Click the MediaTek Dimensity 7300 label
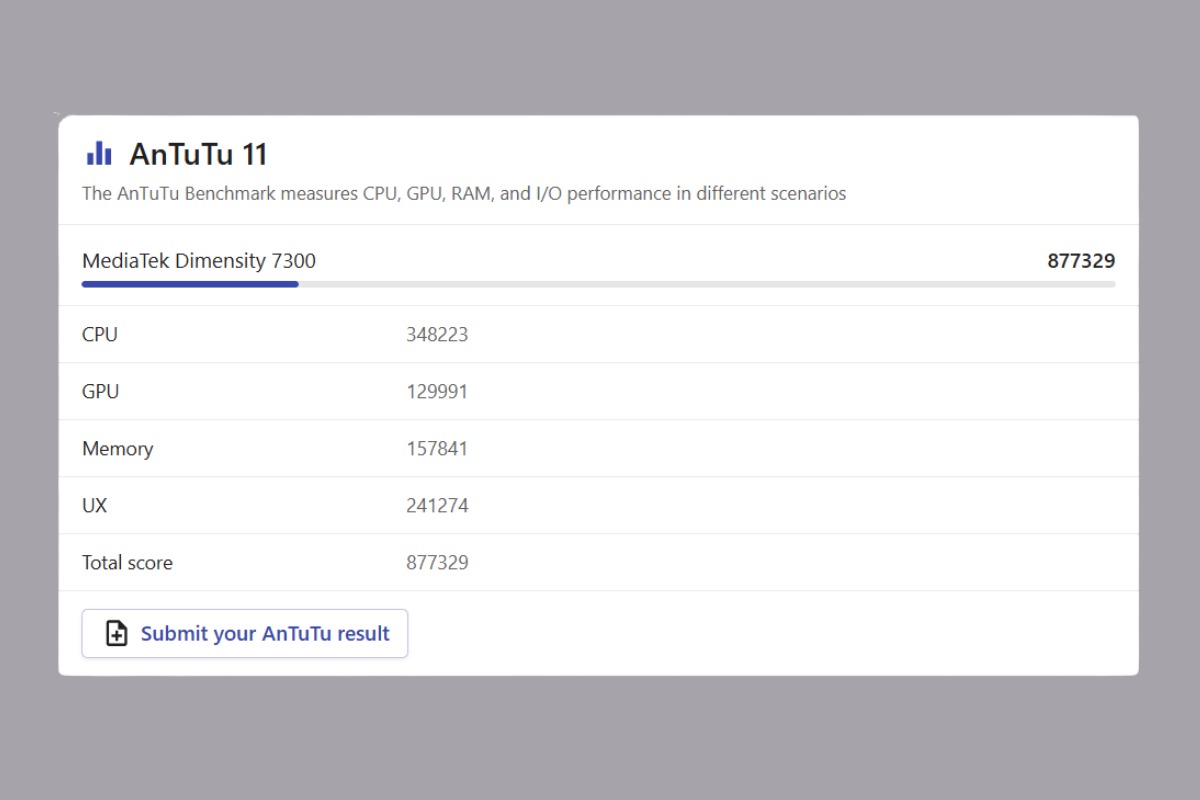This screenshot has height=800, width=1200. tap(199, 261)
